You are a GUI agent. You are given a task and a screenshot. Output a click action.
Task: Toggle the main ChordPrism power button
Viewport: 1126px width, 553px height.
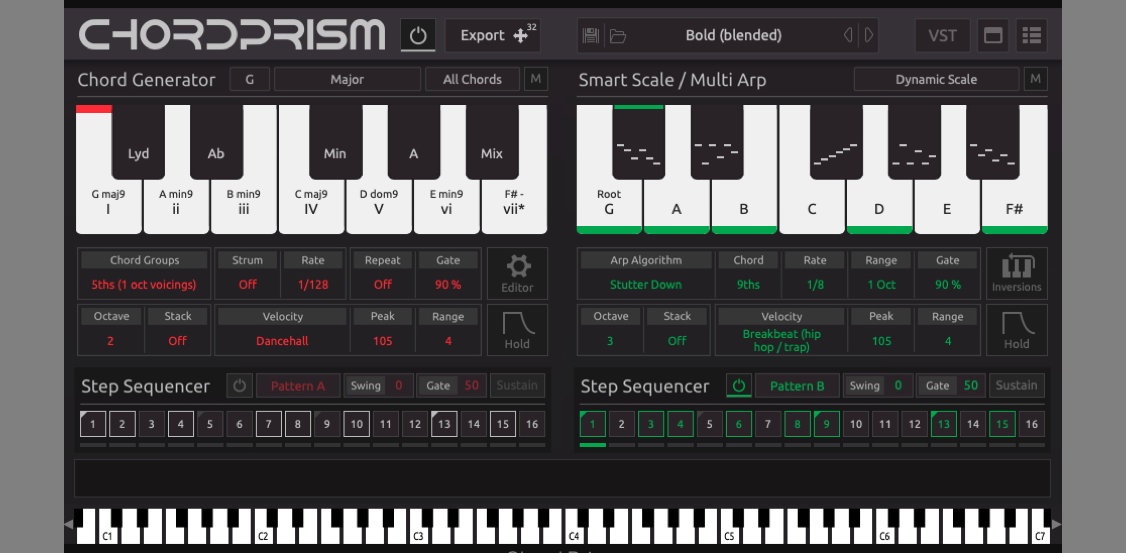click(x=418, y=35)
